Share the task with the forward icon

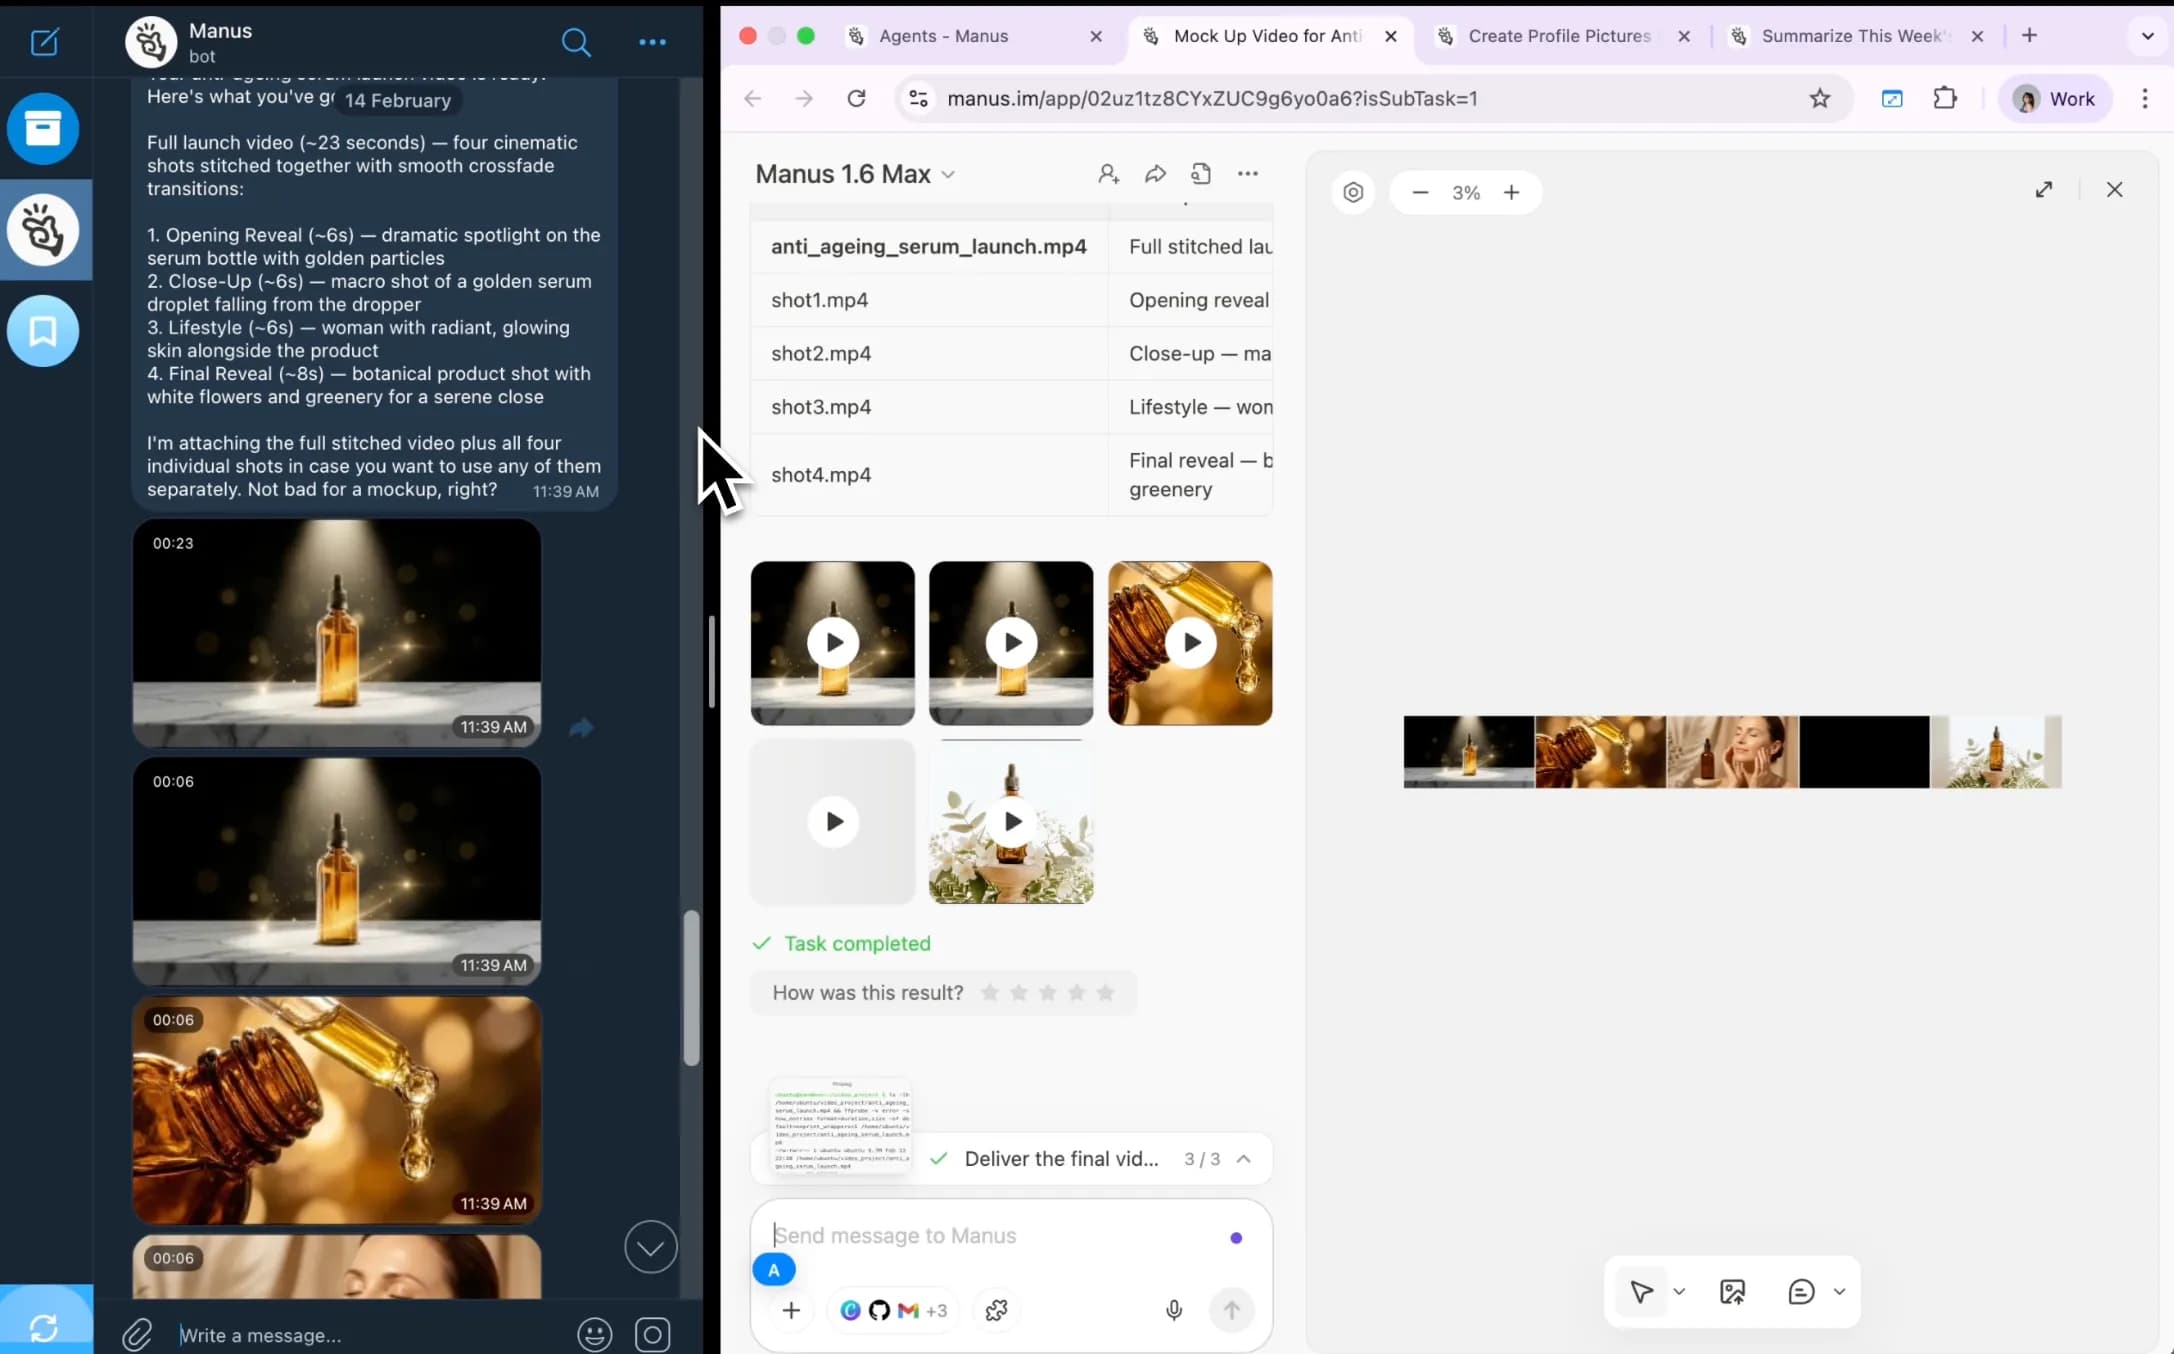tap(1155, 173)
